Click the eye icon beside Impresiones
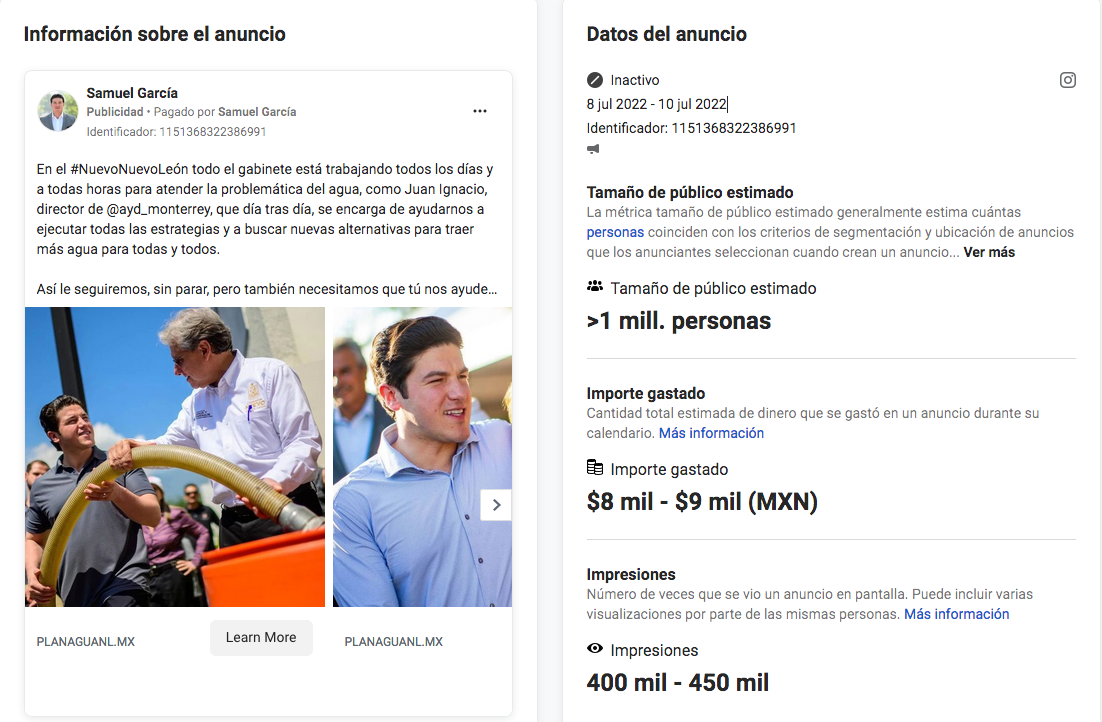Viewport: 1102px width, 722px height. pos(595,648)
